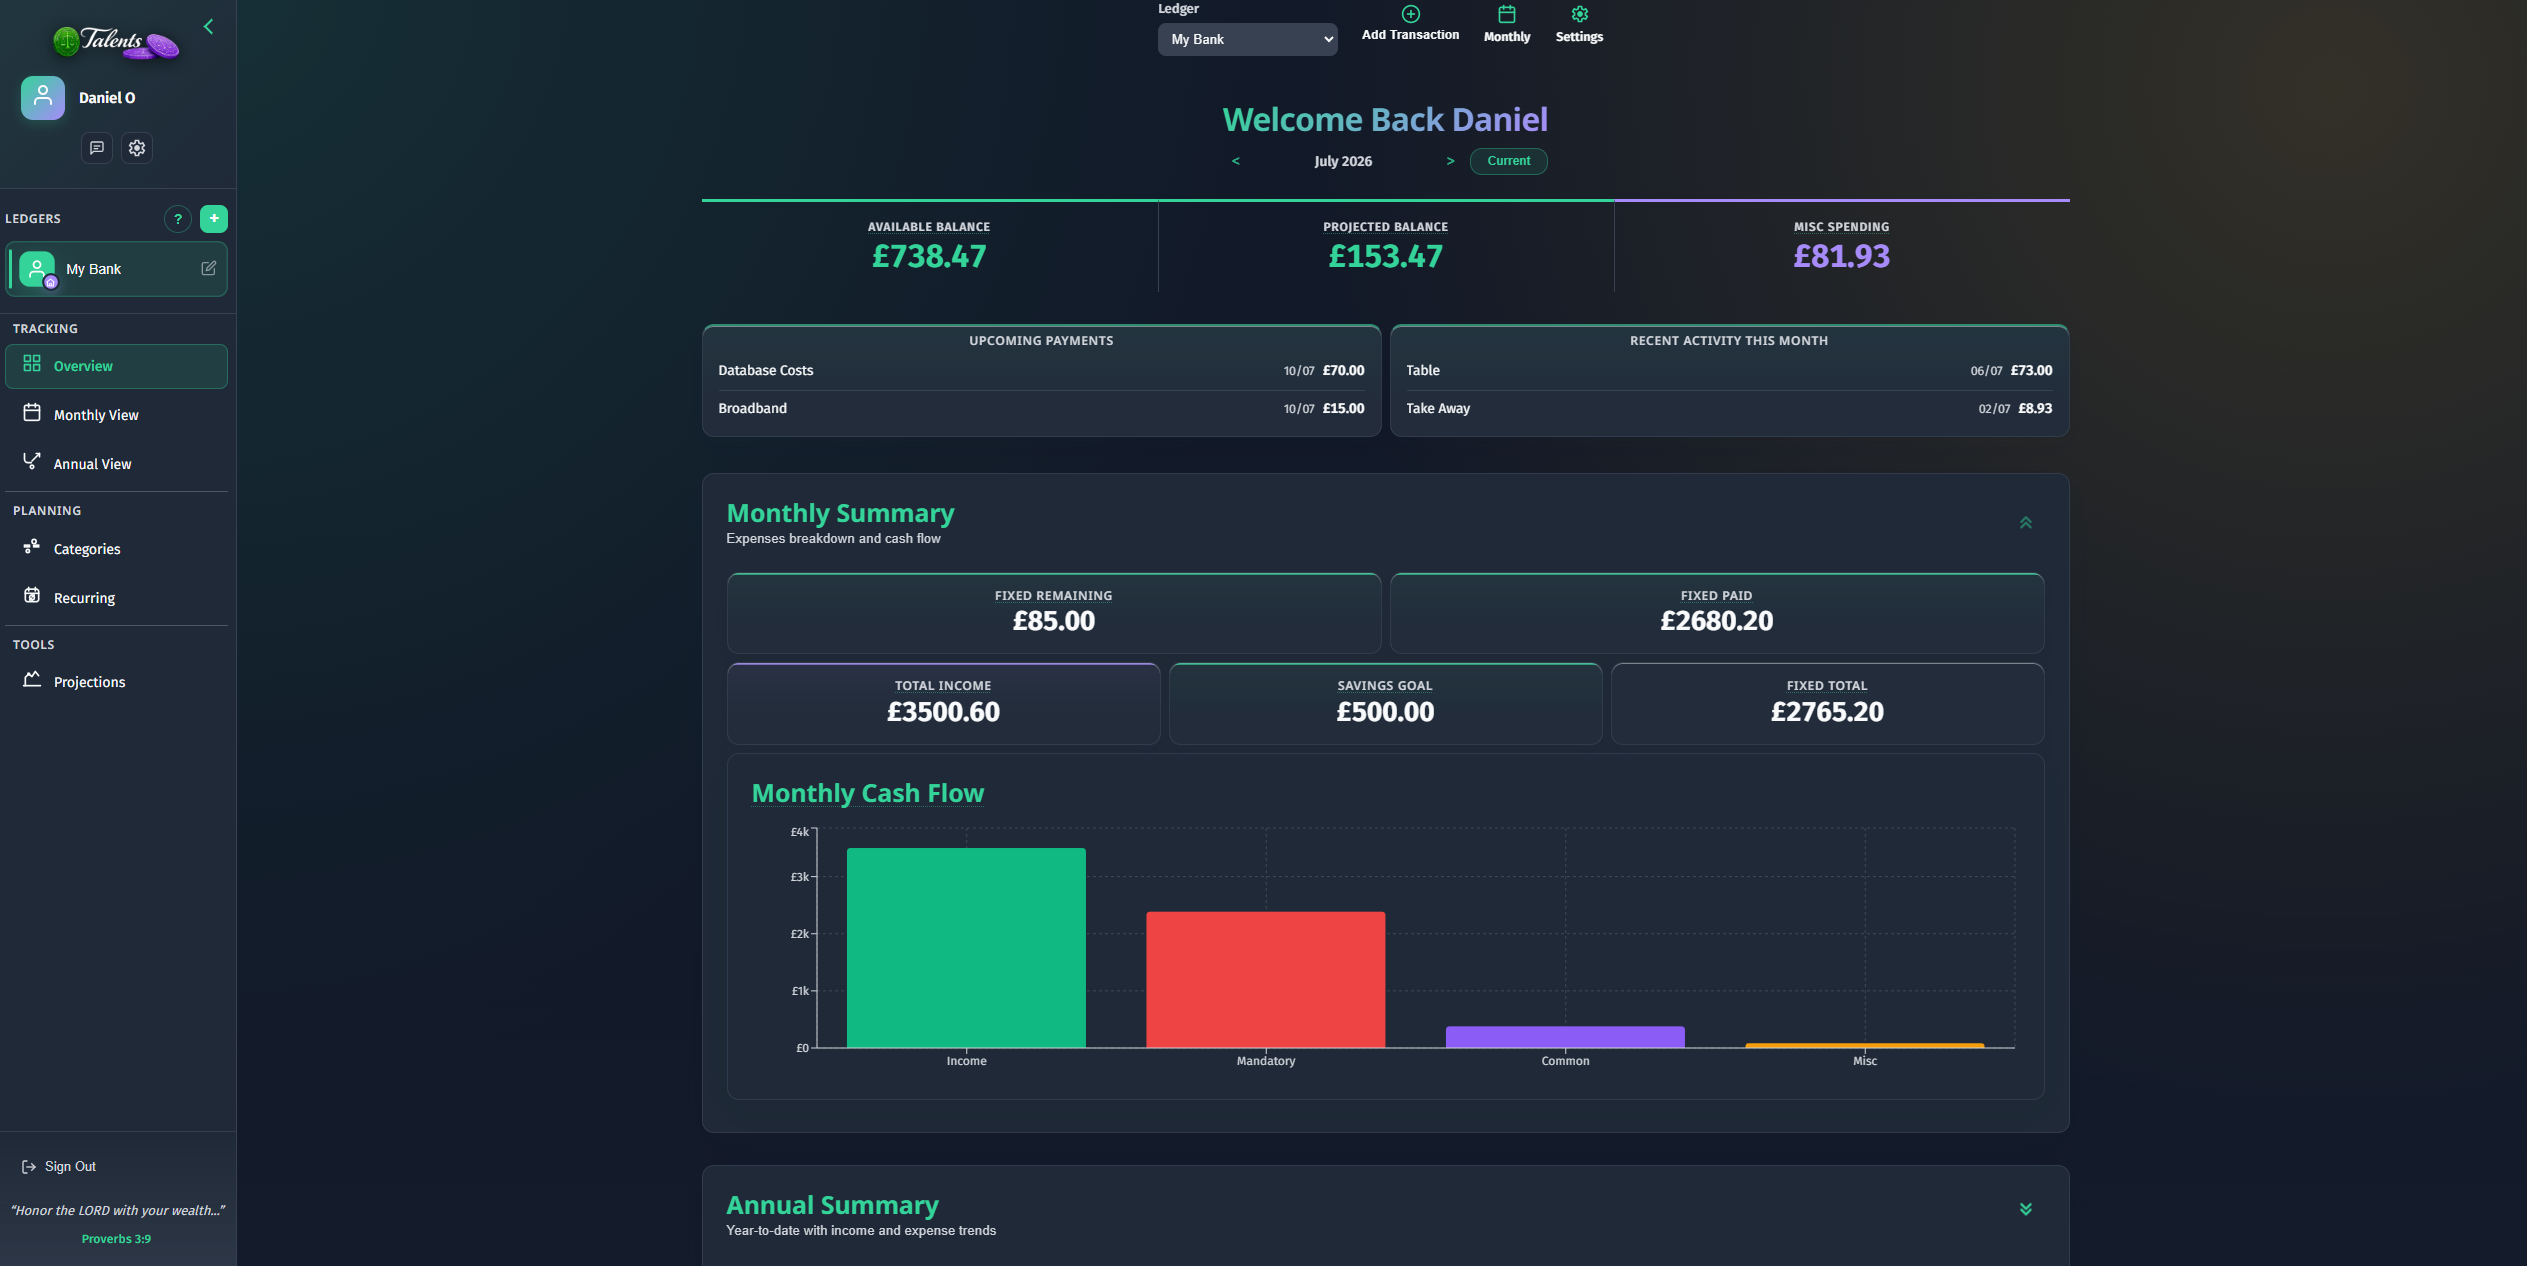Click the Broadband upcoming payment
The height and width of the screenshot is (1266, 2527).
pyautogui.click(x=1041, y=408)
